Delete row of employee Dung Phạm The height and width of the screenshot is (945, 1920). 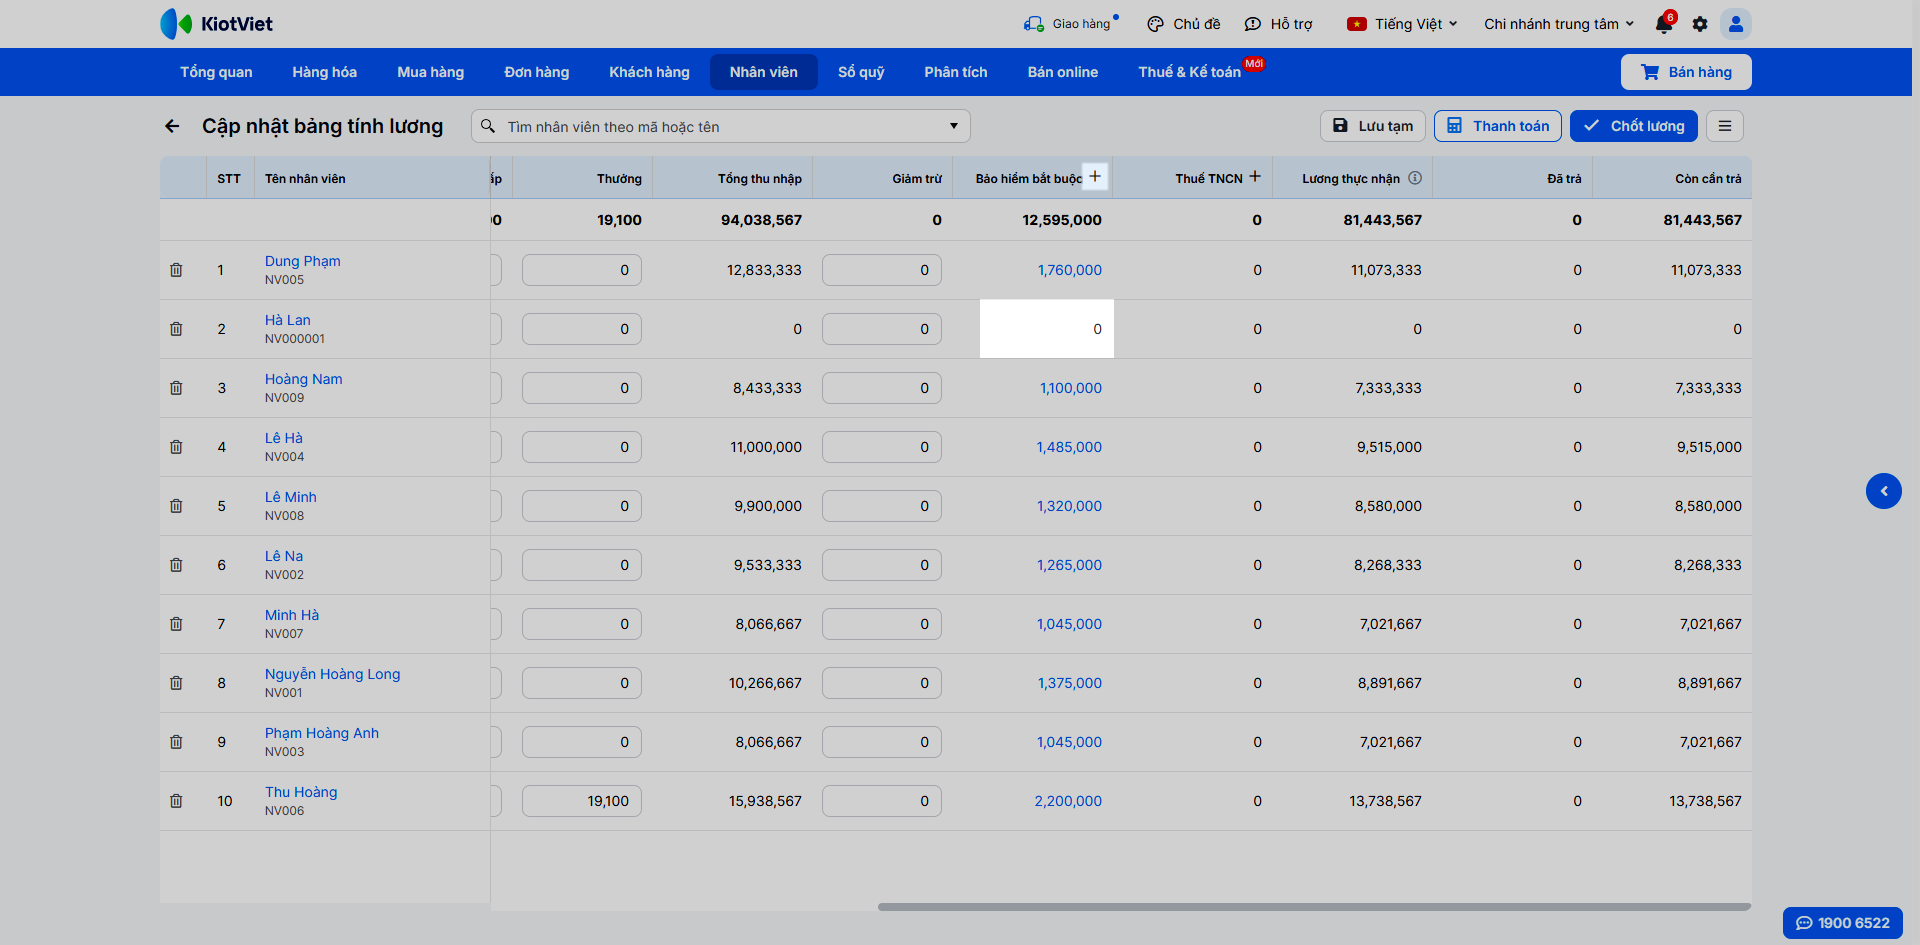coord(176,270)
